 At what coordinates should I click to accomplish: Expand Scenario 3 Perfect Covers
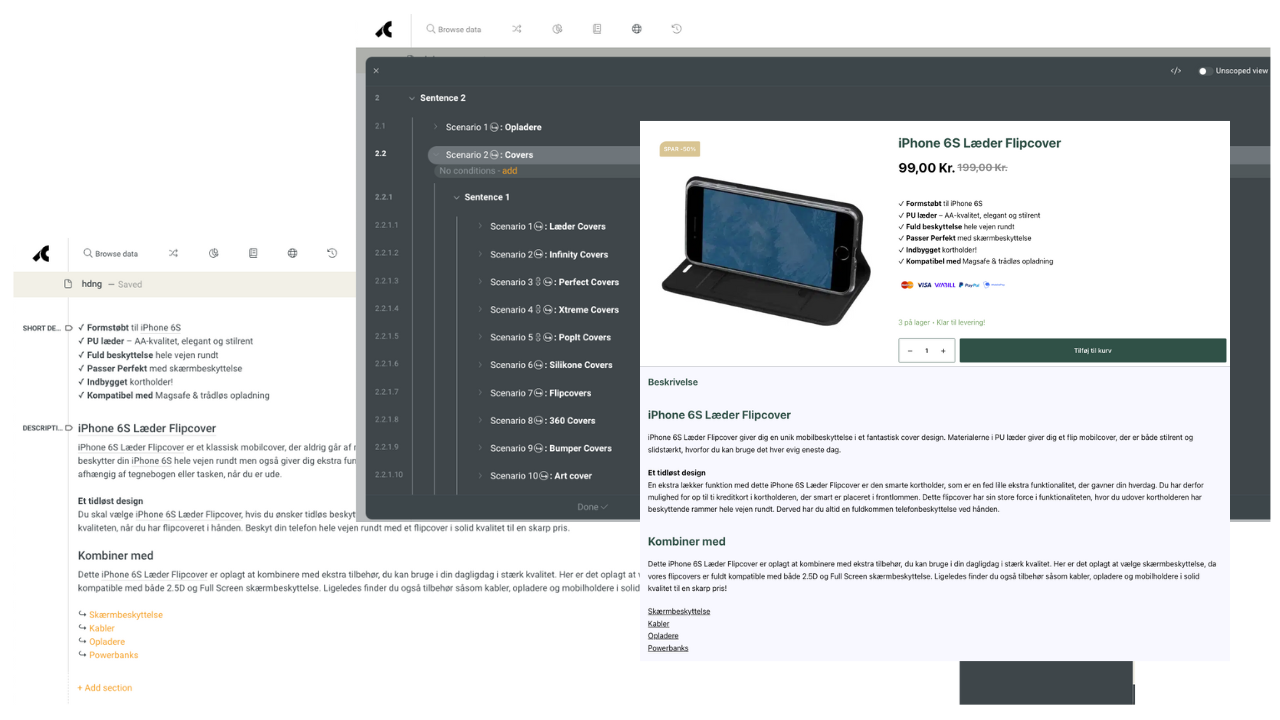(x=480, y=282)
